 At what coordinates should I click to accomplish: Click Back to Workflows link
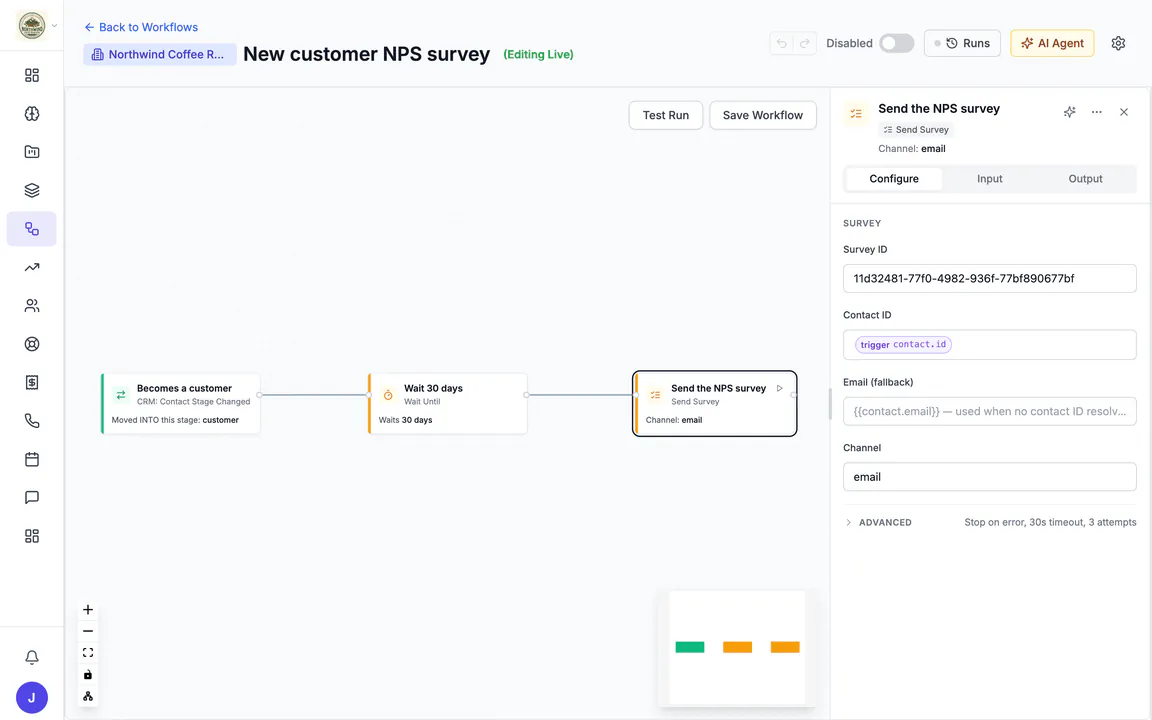(141, 27)
